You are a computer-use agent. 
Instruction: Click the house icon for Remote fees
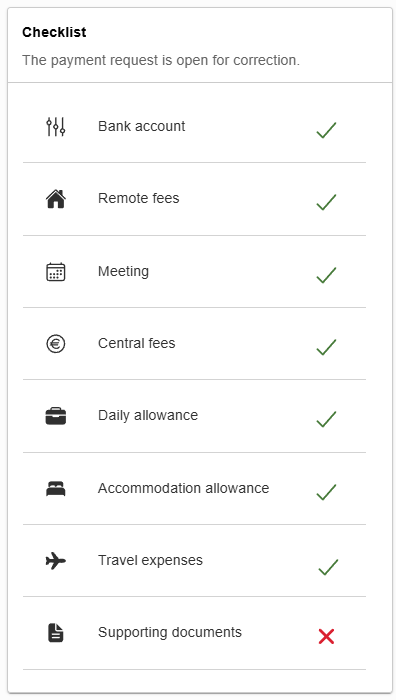[56, 199]
